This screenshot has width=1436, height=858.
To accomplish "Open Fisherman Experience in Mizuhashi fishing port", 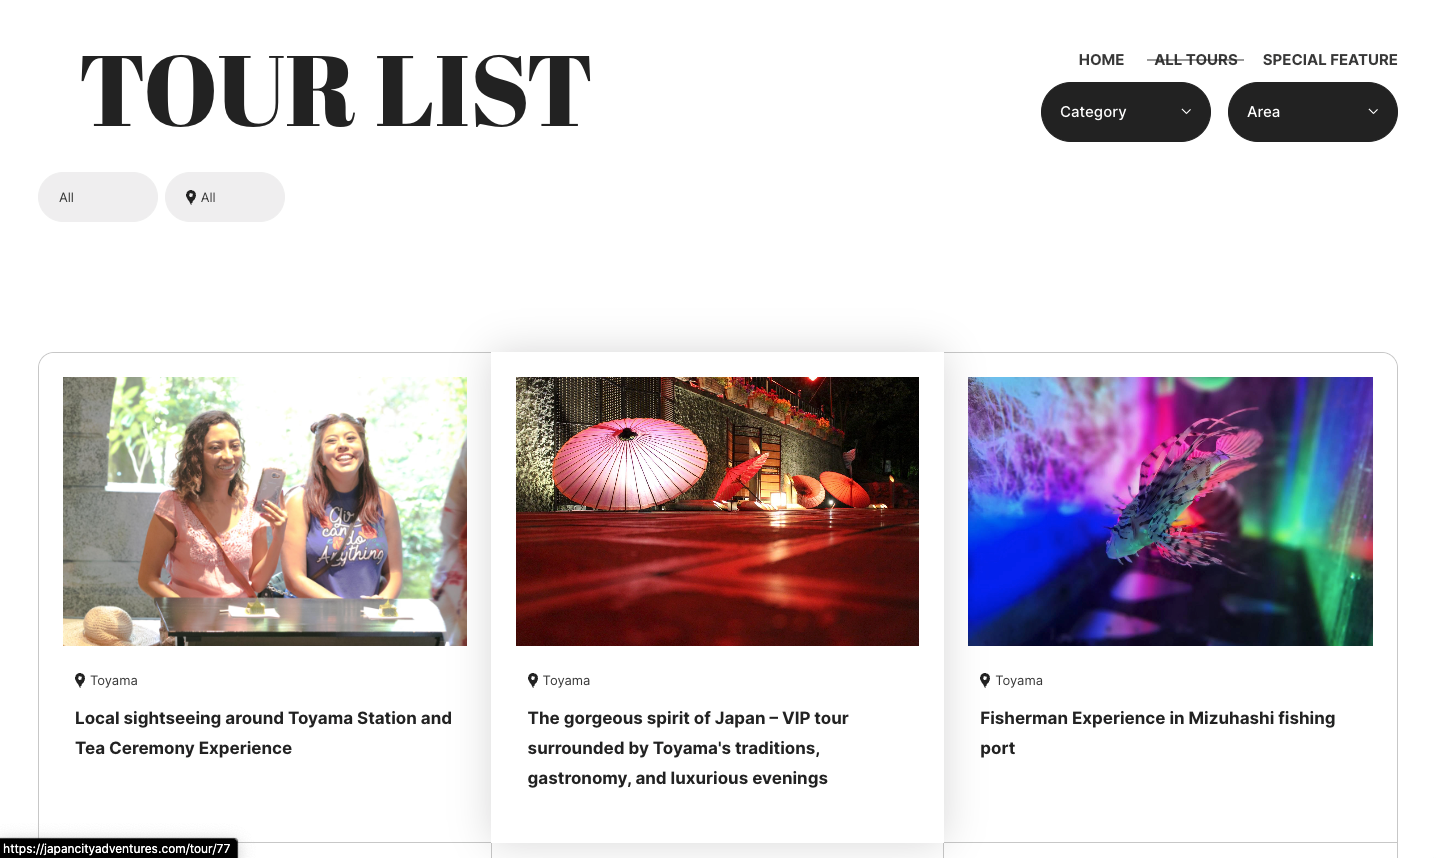I will click(1157, 733).
